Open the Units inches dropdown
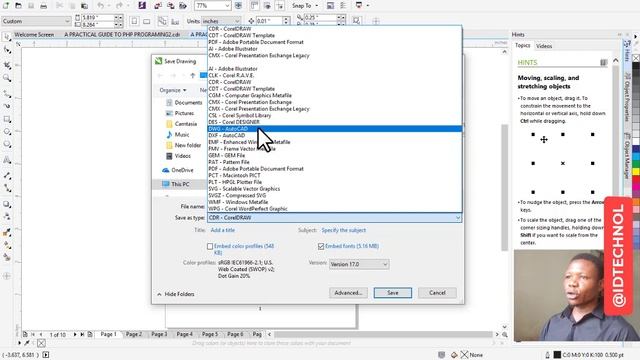Image resolution: width=640 pixels, height=360 pixels. (237, 21)
